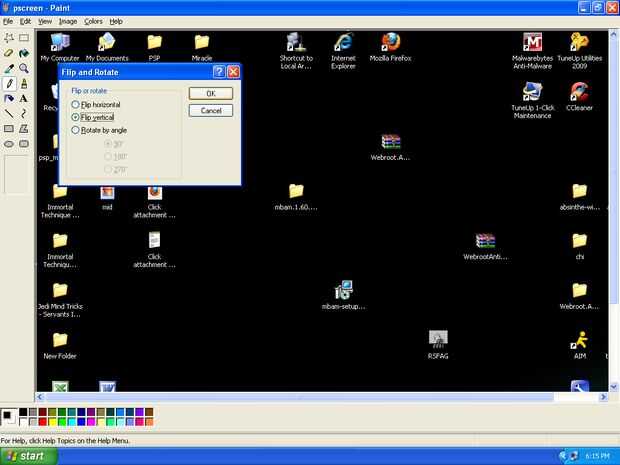620x465 pixels.
Task: Open the Help menu
Action: [116, 21]
